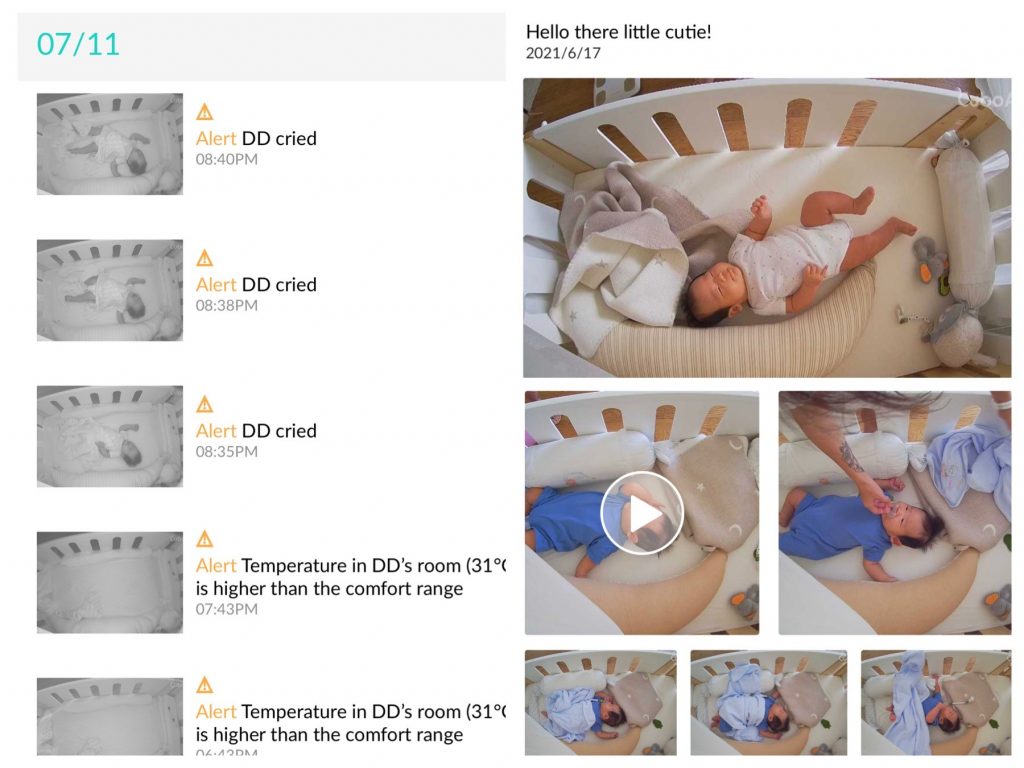Select the "DD cried" alert at 08:35PM
Screen dimensions: 1024x768
(x=256, y=430)
